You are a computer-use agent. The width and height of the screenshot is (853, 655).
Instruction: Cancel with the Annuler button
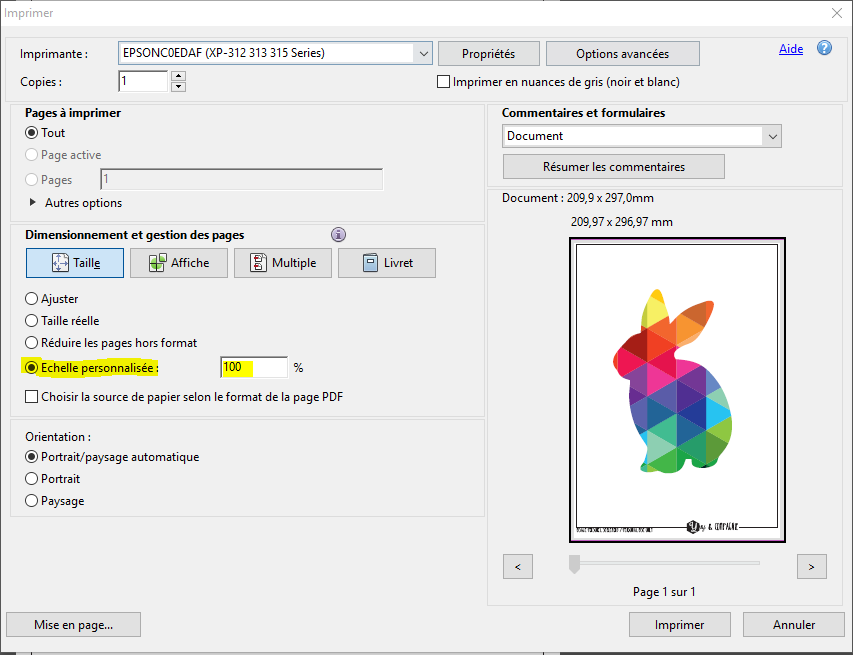tap(794, 625)
